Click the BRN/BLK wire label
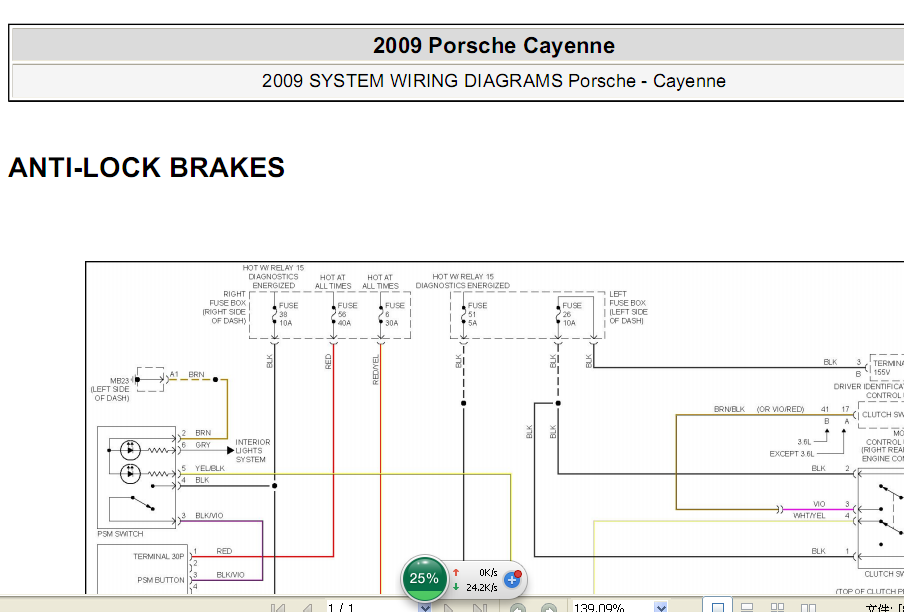 point(729,409)
